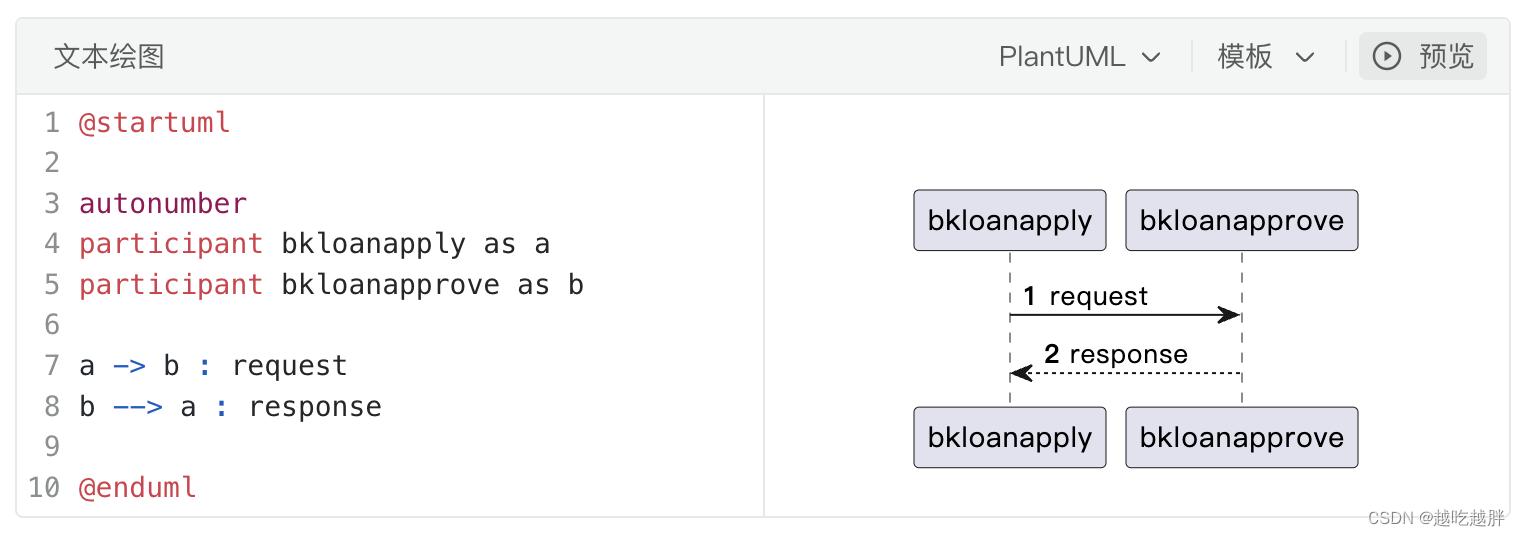This screenshot has height=536, width=1520.
Task: Expand the 模板 template dropdown
Action: [1265, 57]
